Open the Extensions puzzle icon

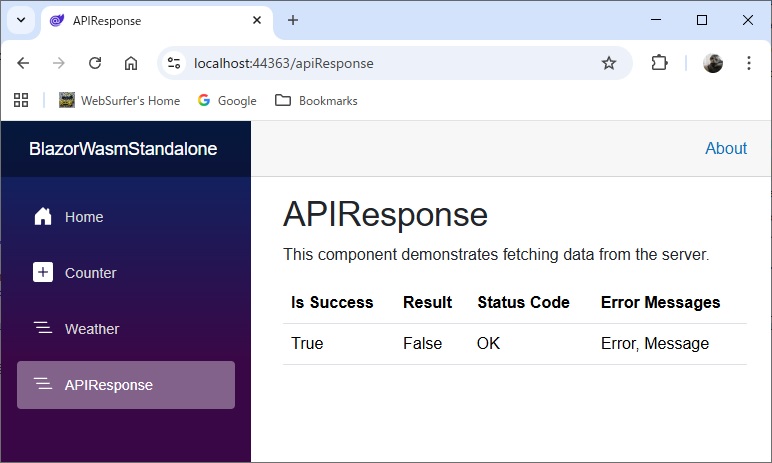(659, 63)
